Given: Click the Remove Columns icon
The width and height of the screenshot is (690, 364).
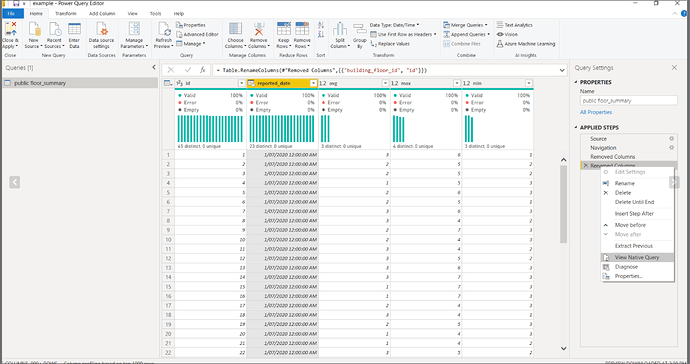Looking at the screenshot, I should 259,29.
